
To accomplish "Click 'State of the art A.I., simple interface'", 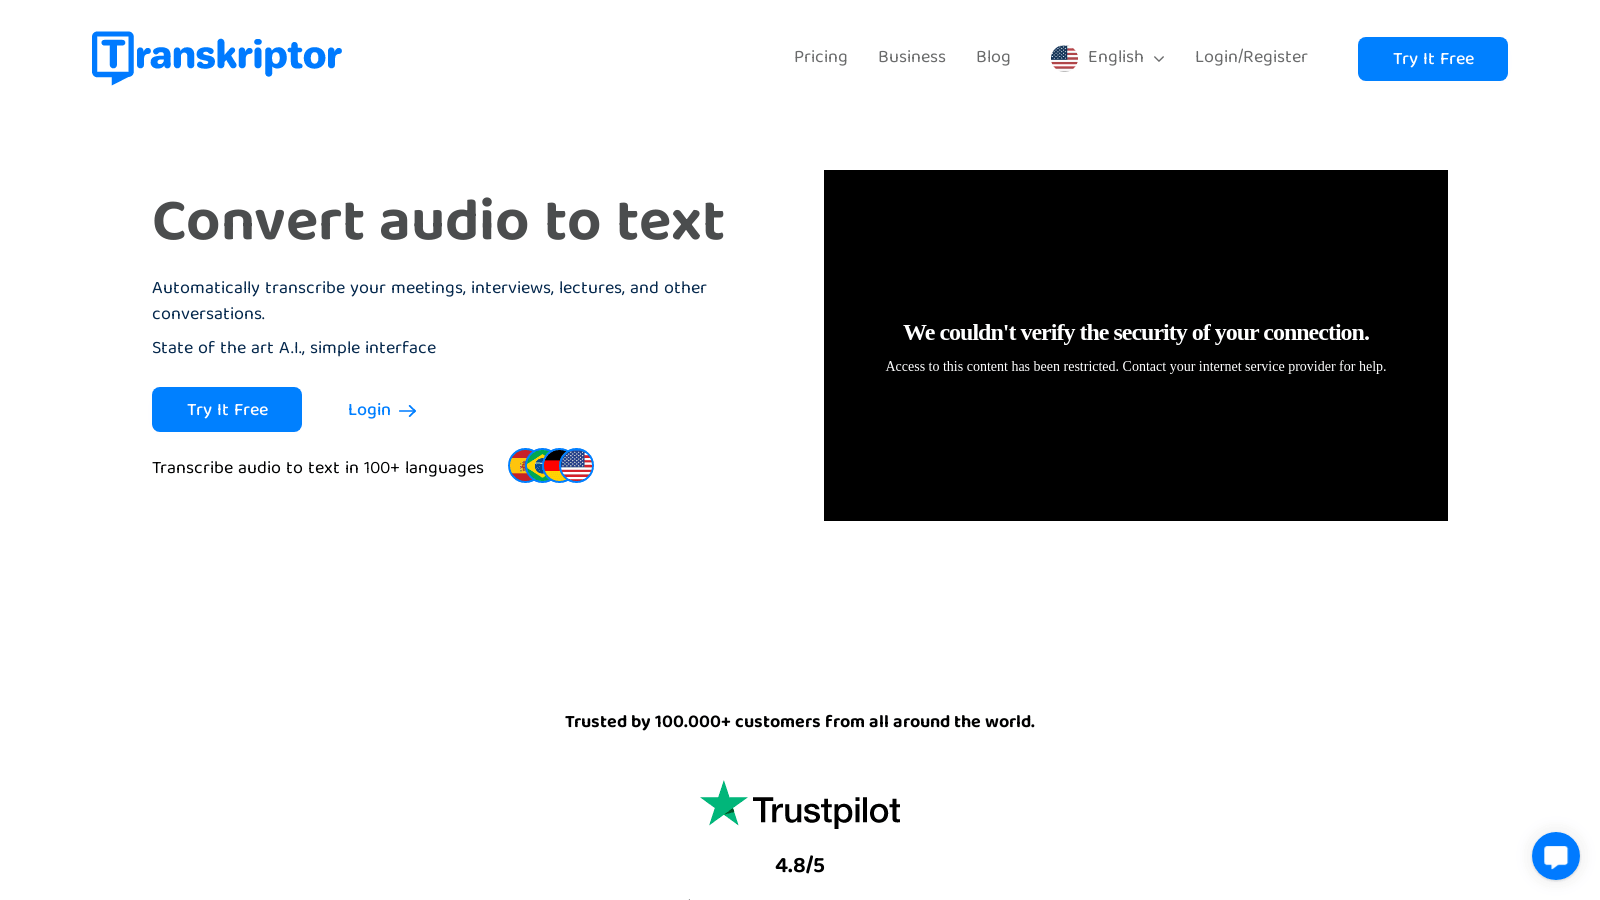I will click(294, 348).
